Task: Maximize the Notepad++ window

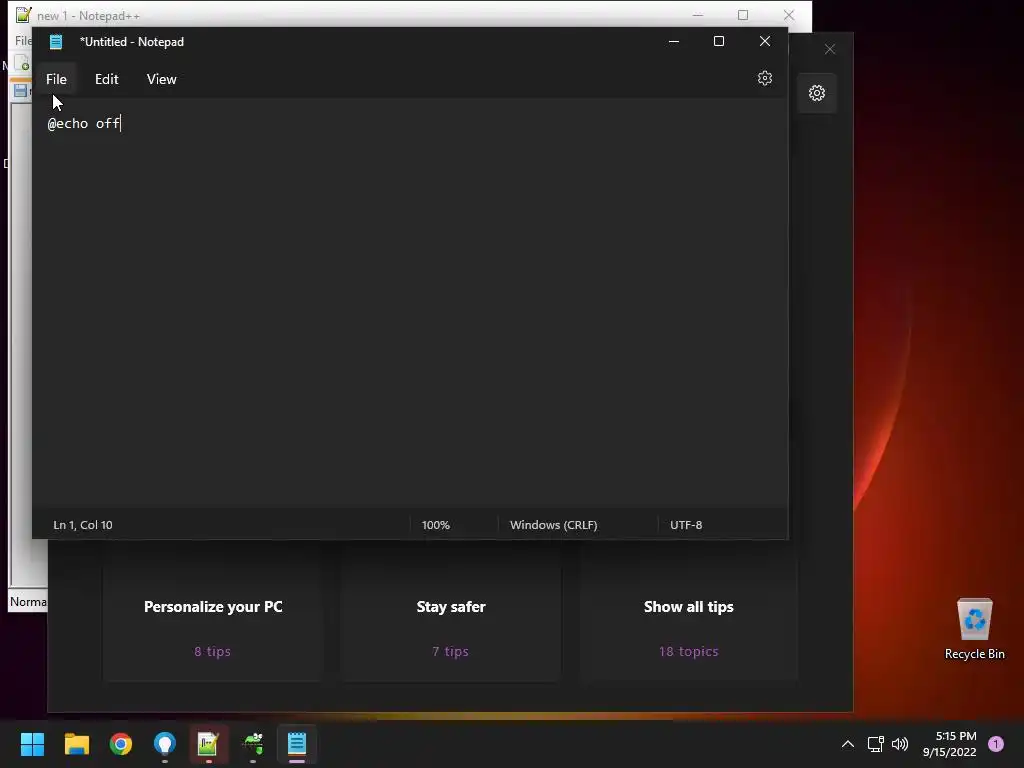Action: (x=743, y=15)
